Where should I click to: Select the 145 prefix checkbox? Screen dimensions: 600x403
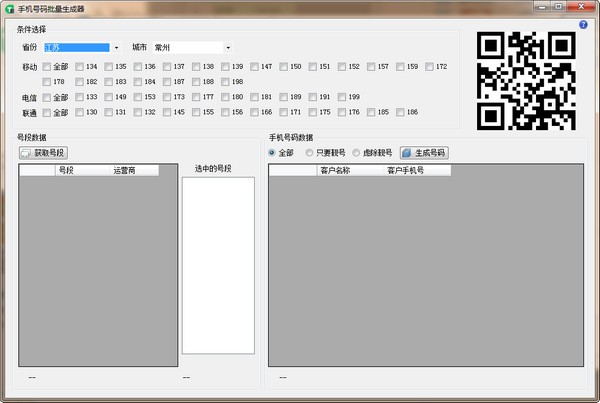(x=167, y=113)
